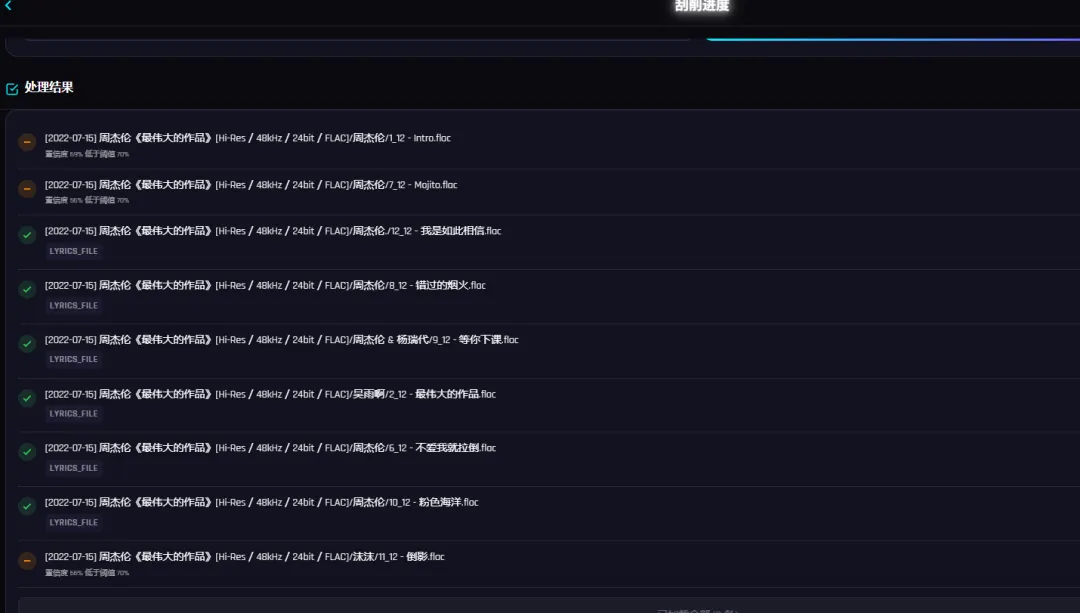1080x613 pixels.
Task: Click LYRICS_FILE tag under 等你下课.flac
Action: coord(74,360)
